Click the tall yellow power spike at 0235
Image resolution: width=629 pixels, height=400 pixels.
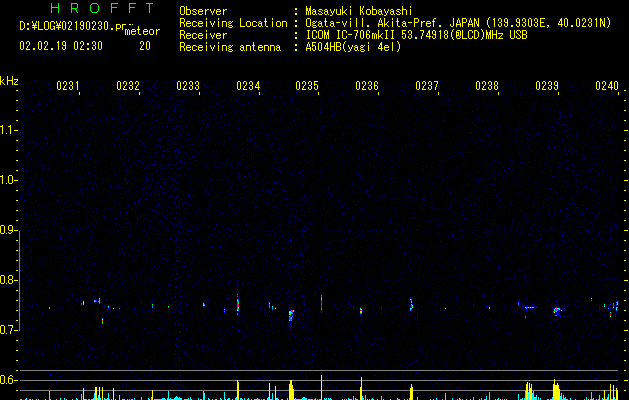[321, 388]
